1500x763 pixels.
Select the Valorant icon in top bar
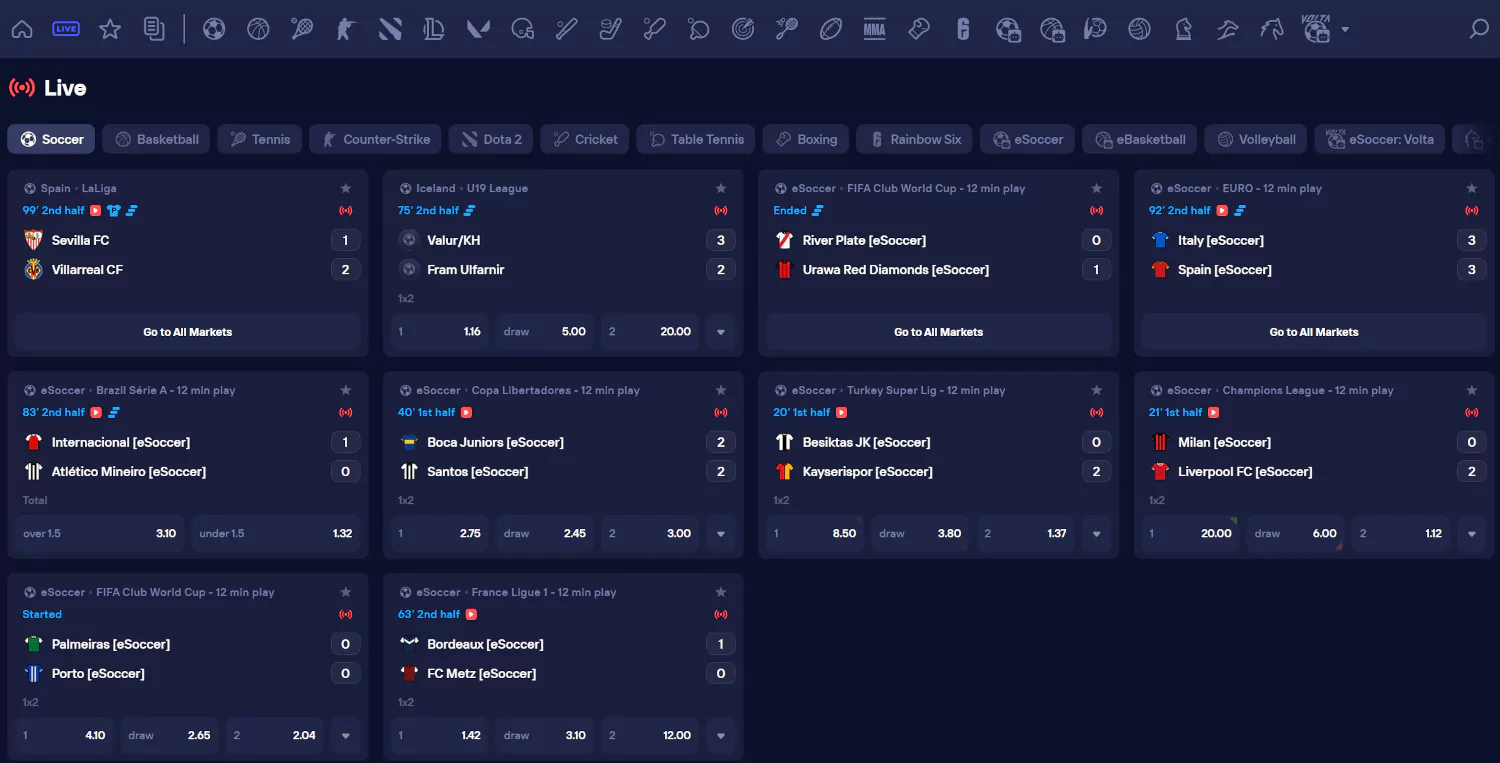(x=478, y=29)
